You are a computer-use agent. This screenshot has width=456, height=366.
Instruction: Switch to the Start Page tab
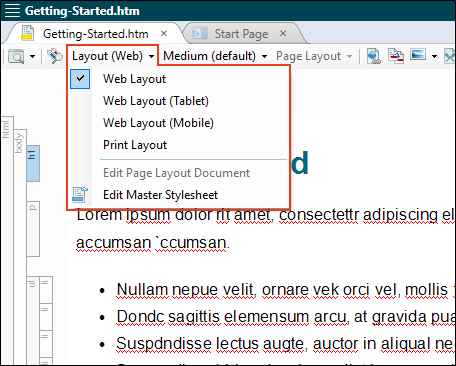[x=241, y=34]
